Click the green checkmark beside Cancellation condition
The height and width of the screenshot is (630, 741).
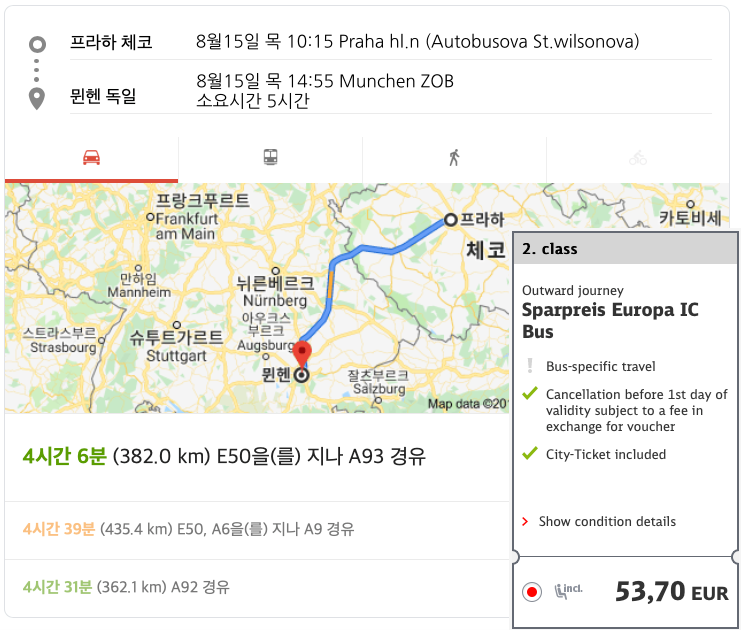(530, 393)
